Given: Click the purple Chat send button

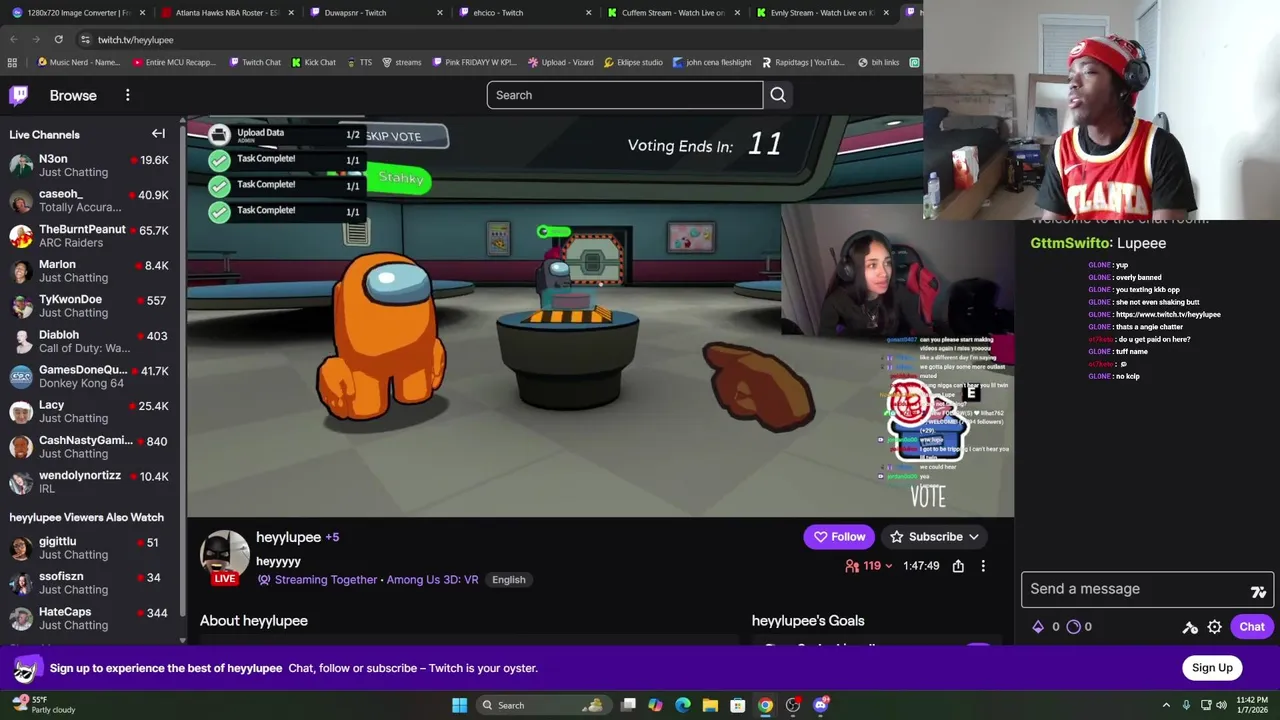Looking at the screenshot, I should [x=1252, y=627].
